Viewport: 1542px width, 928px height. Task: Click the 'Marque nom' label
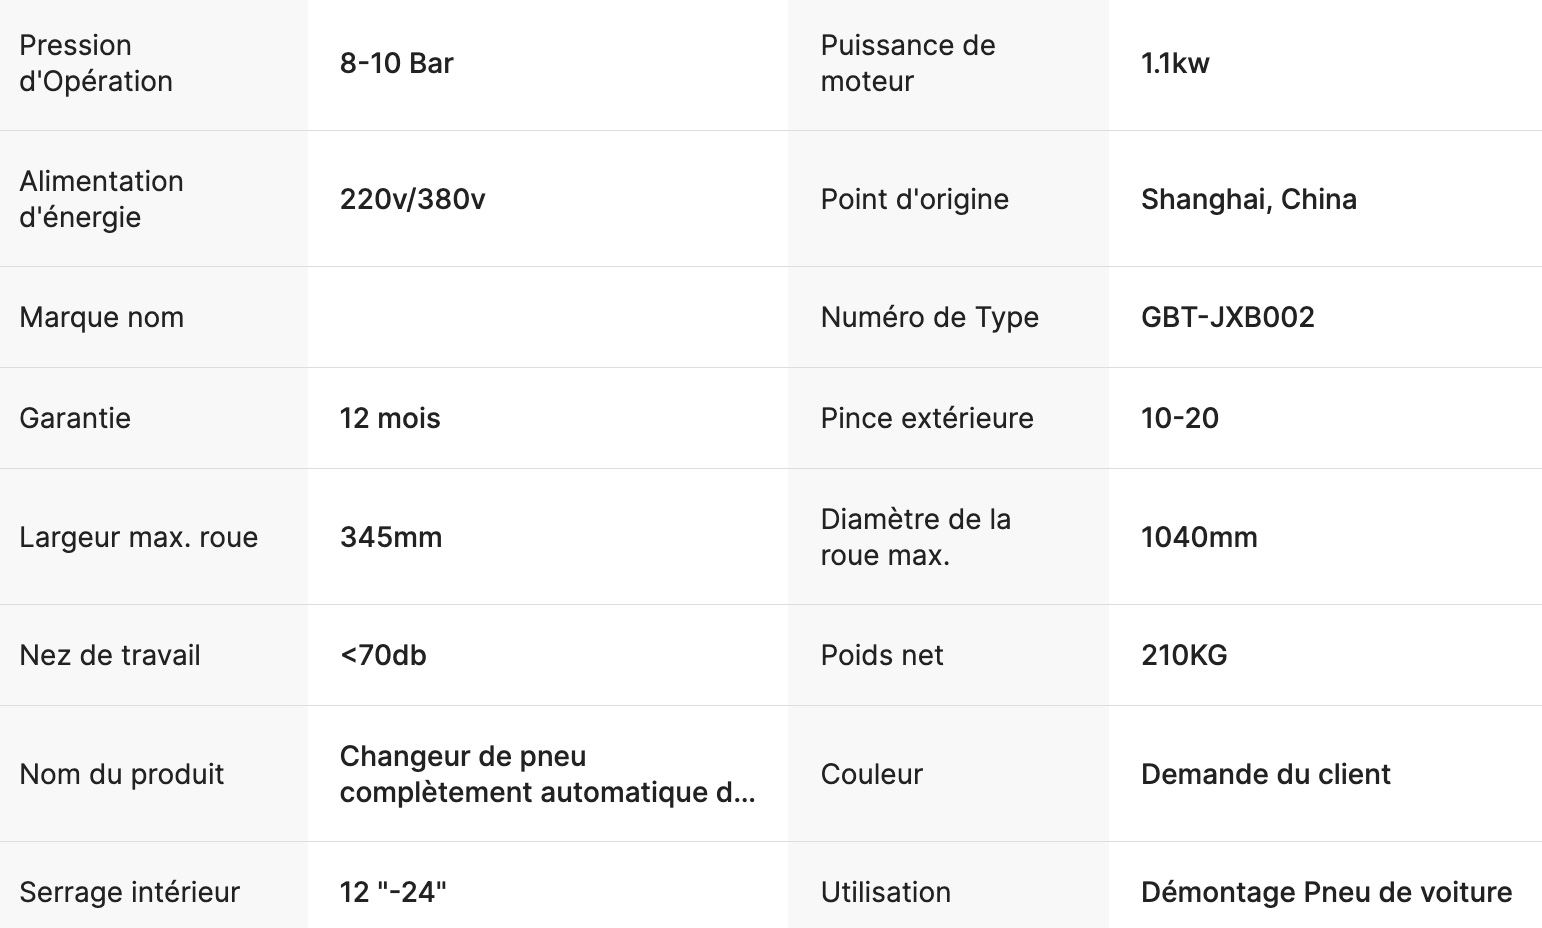tap(101, 318)
